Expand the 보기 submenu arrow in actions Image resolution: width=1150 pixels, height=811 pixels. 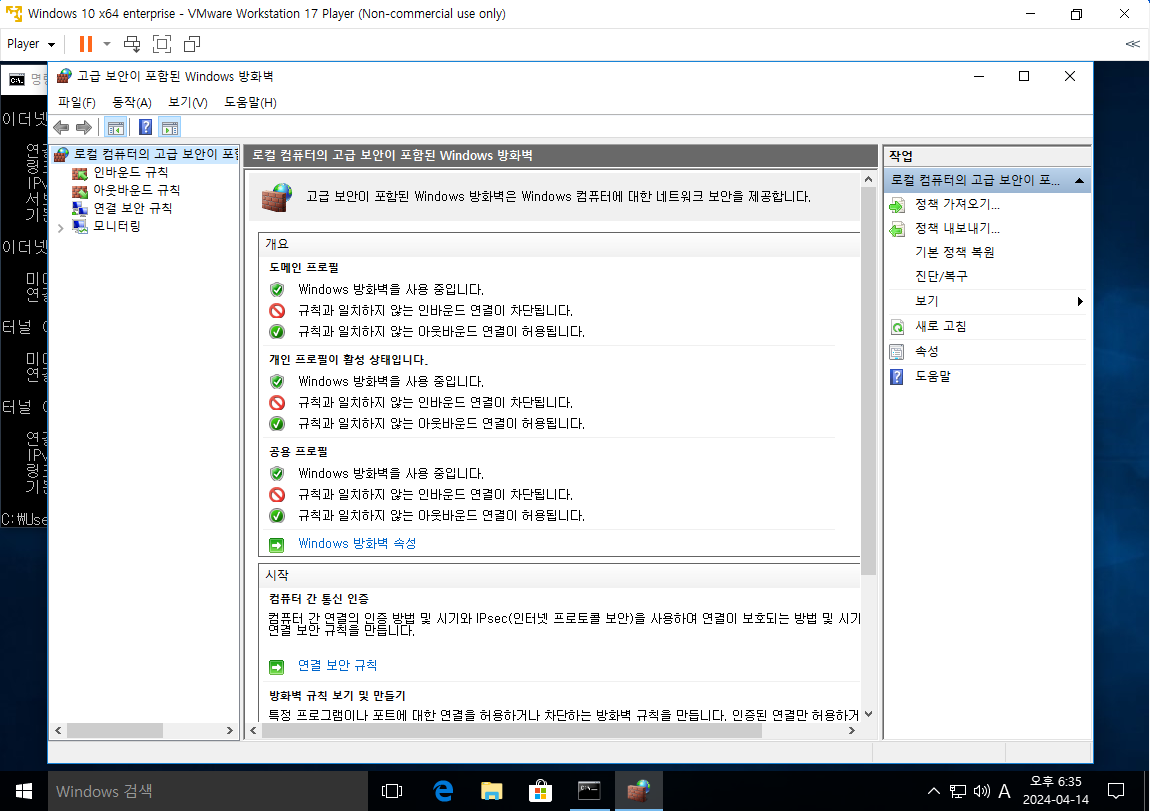[1080, 301]
